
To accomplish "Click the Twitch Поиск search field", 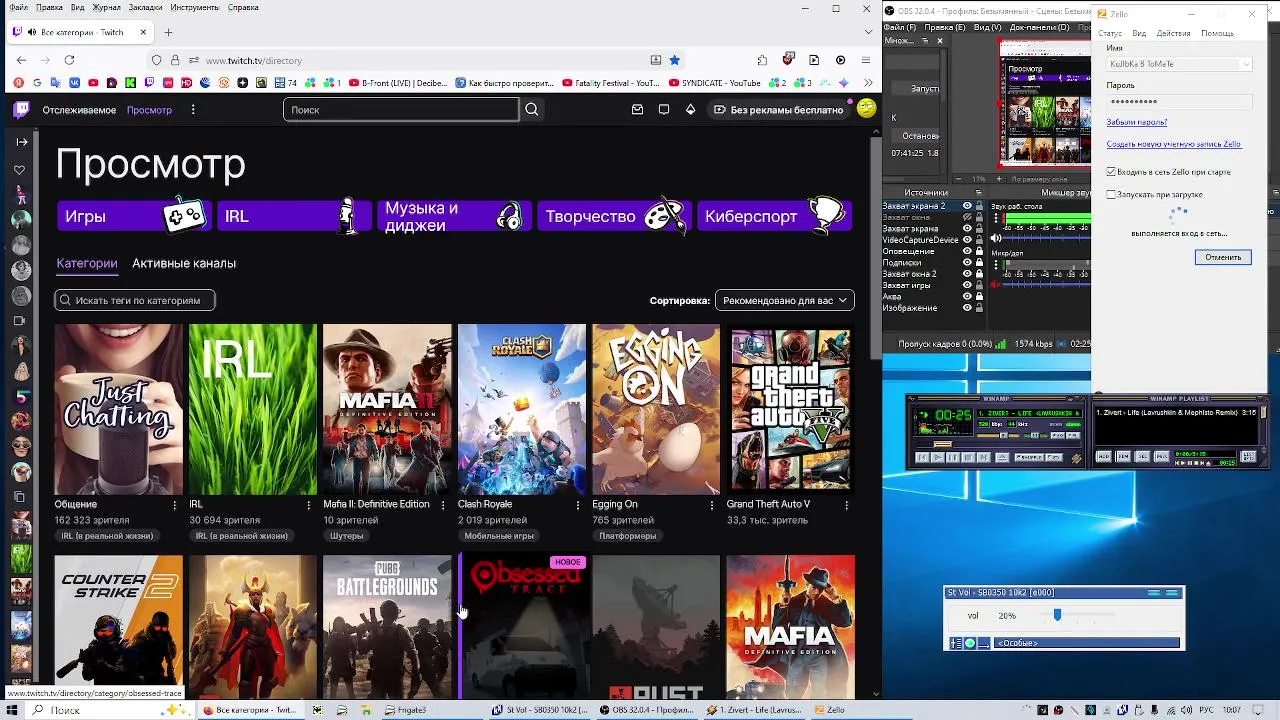I will click(401, 110).
